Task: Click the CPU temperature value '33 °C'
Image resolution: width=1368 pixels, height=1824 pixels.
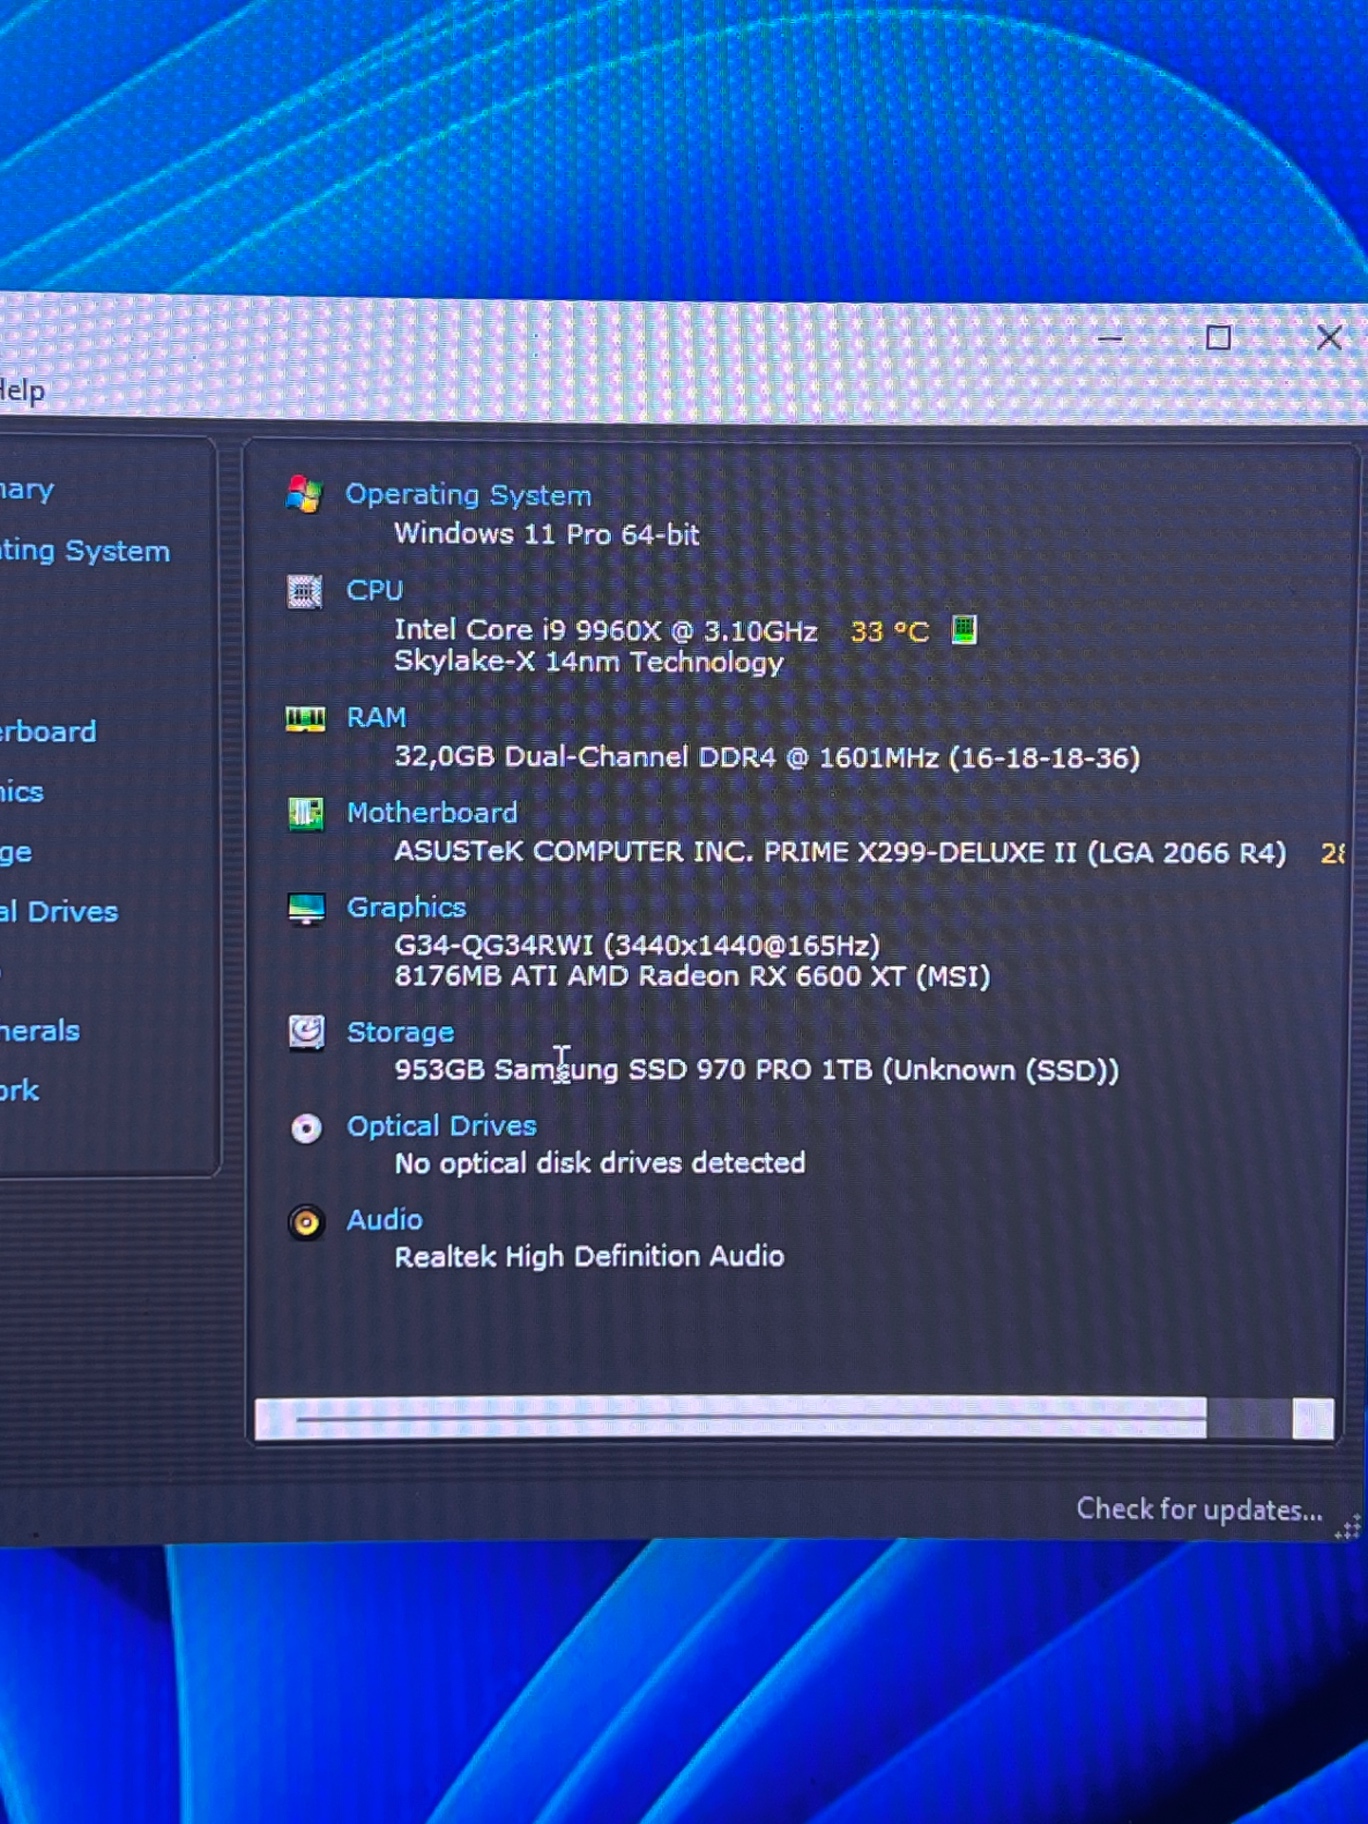Action: point(889,631)
